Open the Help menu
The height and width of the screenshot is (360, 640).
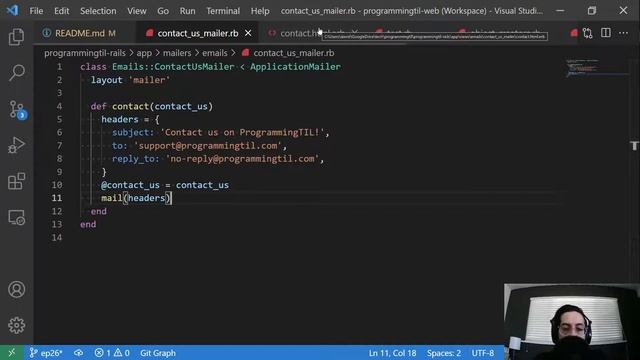pyautogui.click(x=260, y=11)
